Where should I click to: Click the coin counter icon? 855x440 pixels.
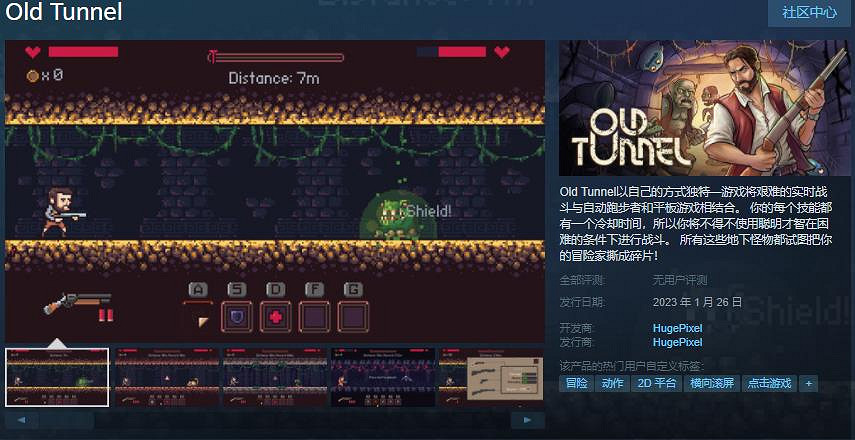(33, 76)
